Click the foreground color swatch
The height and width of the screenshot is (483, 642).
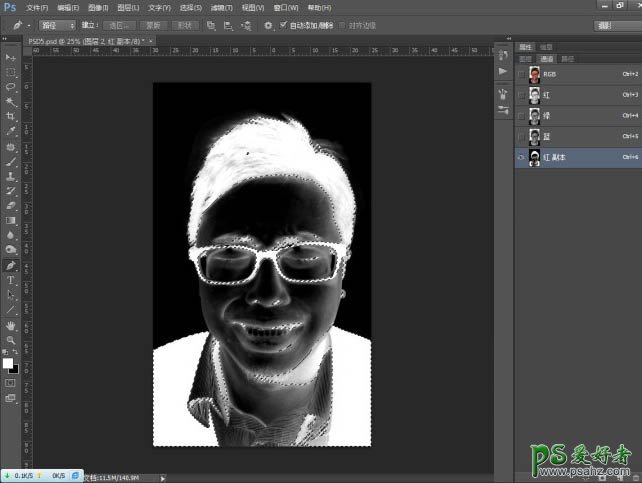click(x=8, y=363)
